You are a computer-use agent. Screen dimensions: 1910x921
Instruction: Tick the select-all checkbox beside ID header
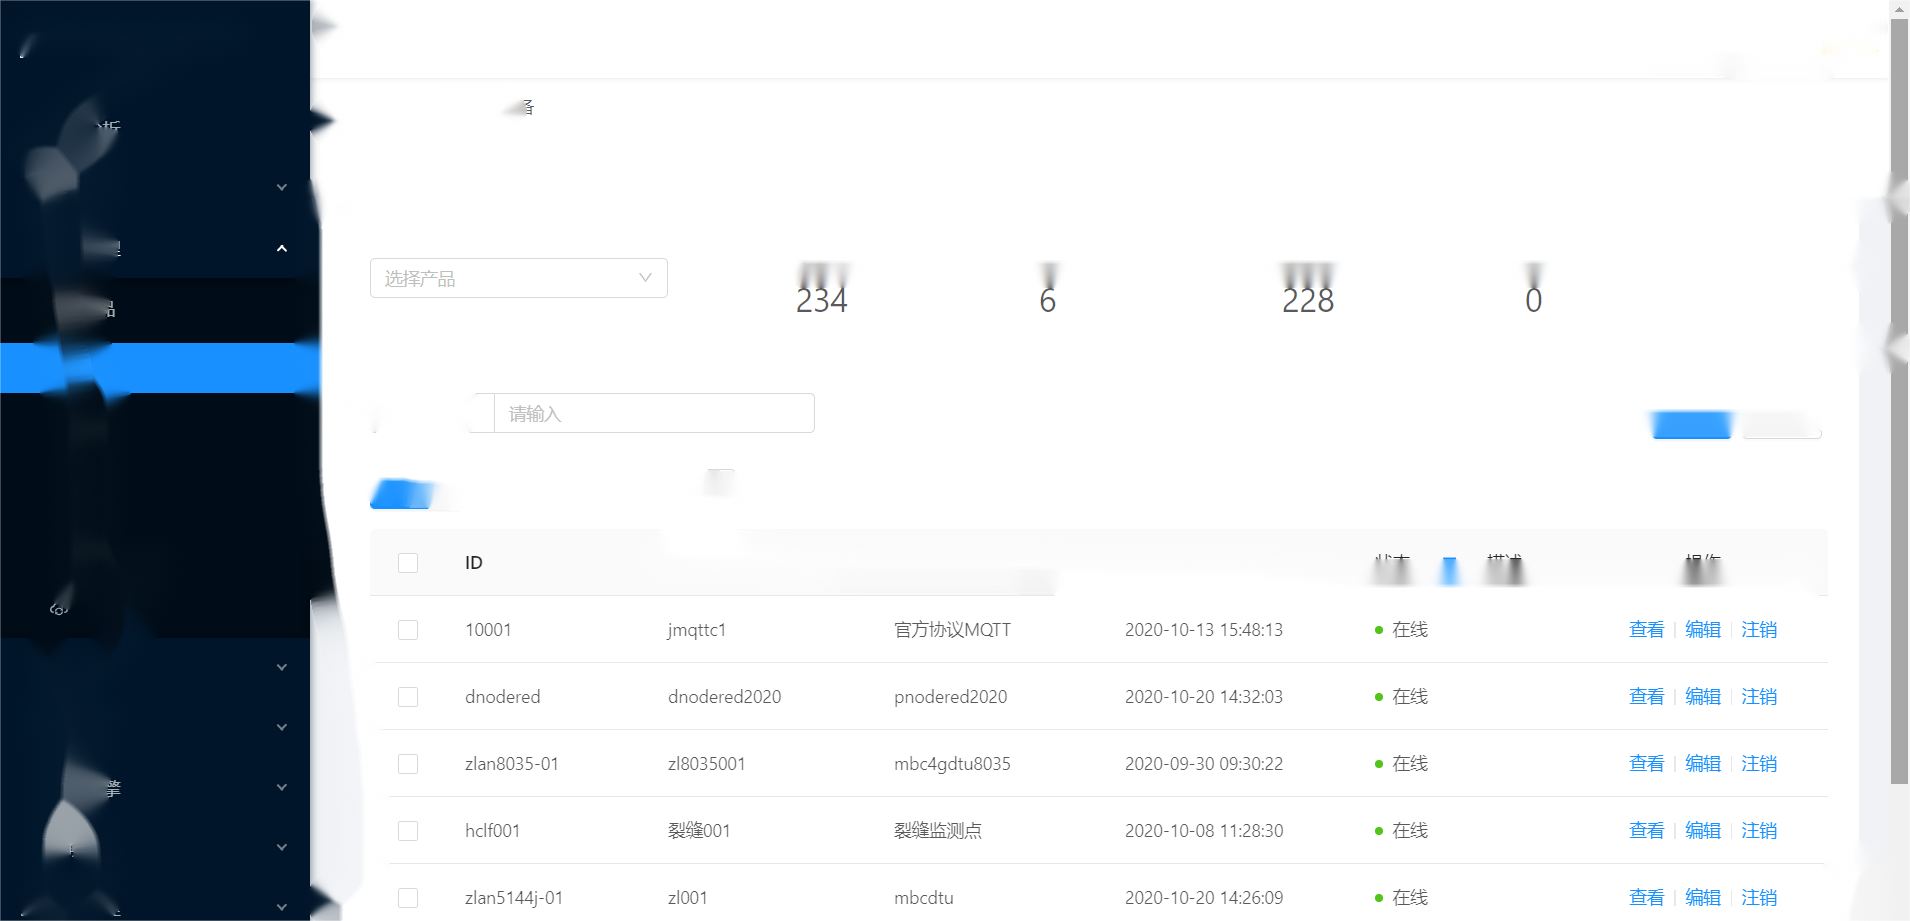point(408,563)
